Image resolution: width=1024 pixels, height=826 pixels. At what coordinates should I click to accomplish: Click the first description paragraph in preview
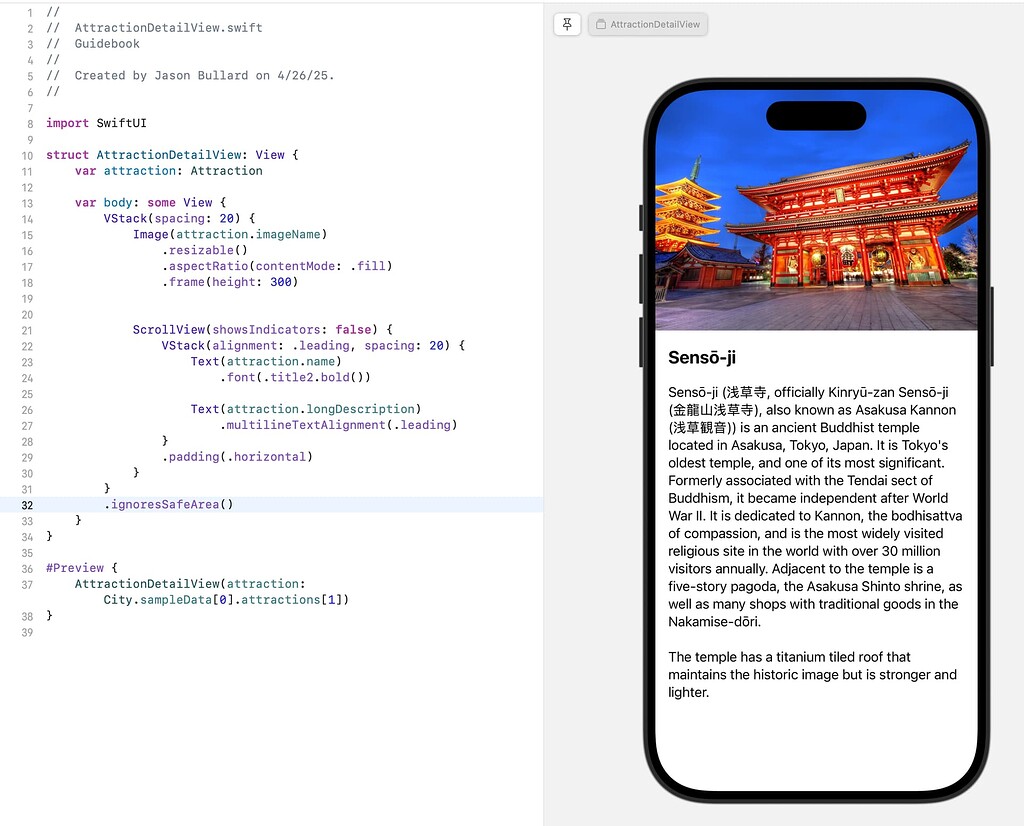tap(815, 506)
